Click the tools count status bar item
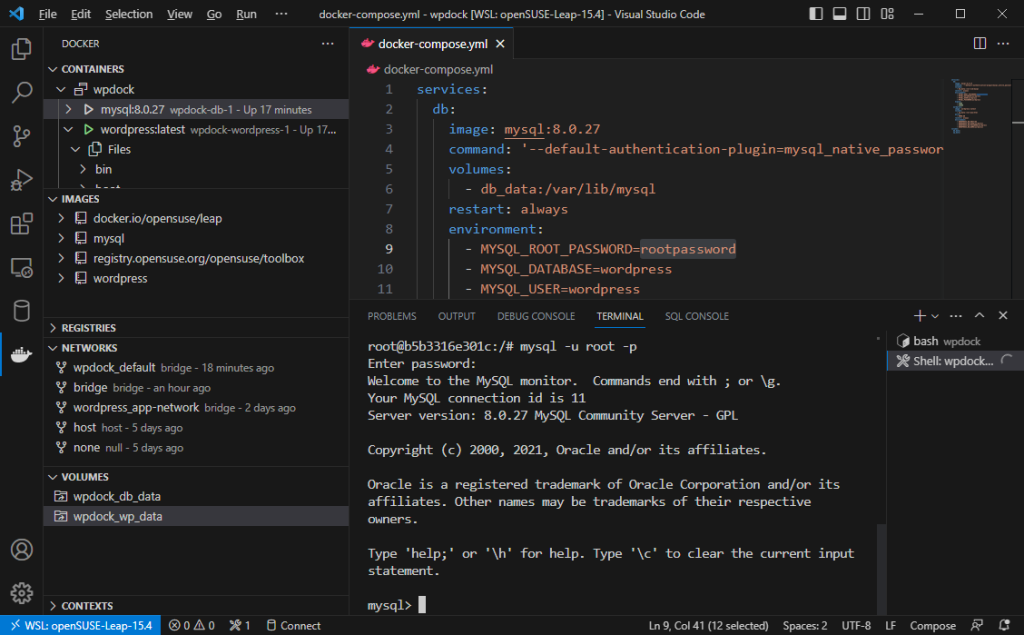The image size is (1024, 635). 240,625
